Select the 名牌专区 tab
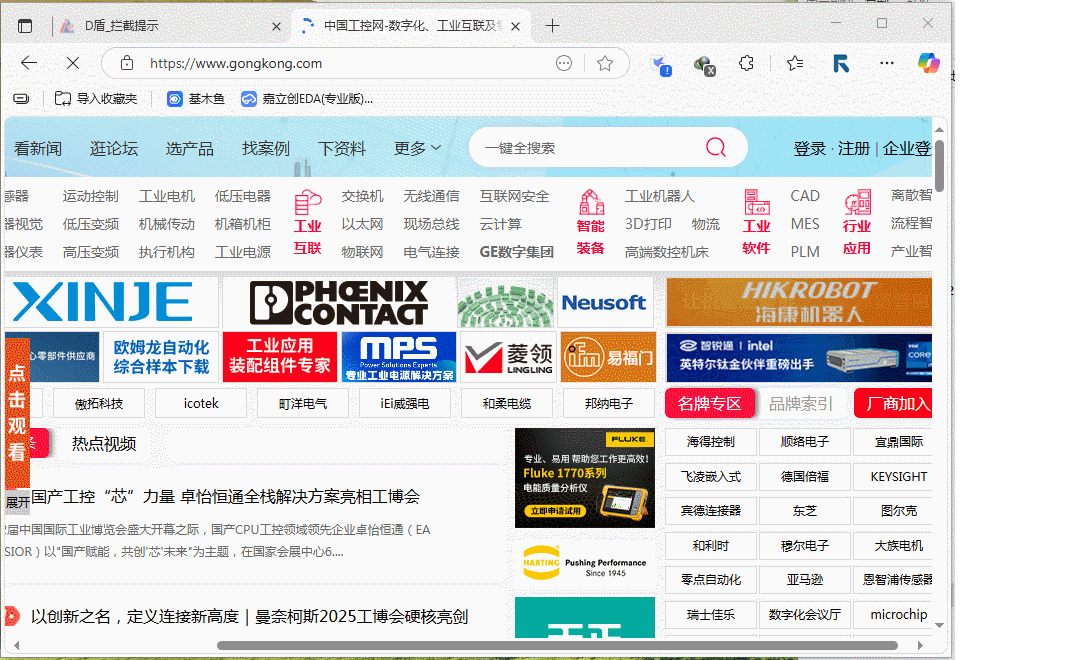1066x660 pixels. 709,404
